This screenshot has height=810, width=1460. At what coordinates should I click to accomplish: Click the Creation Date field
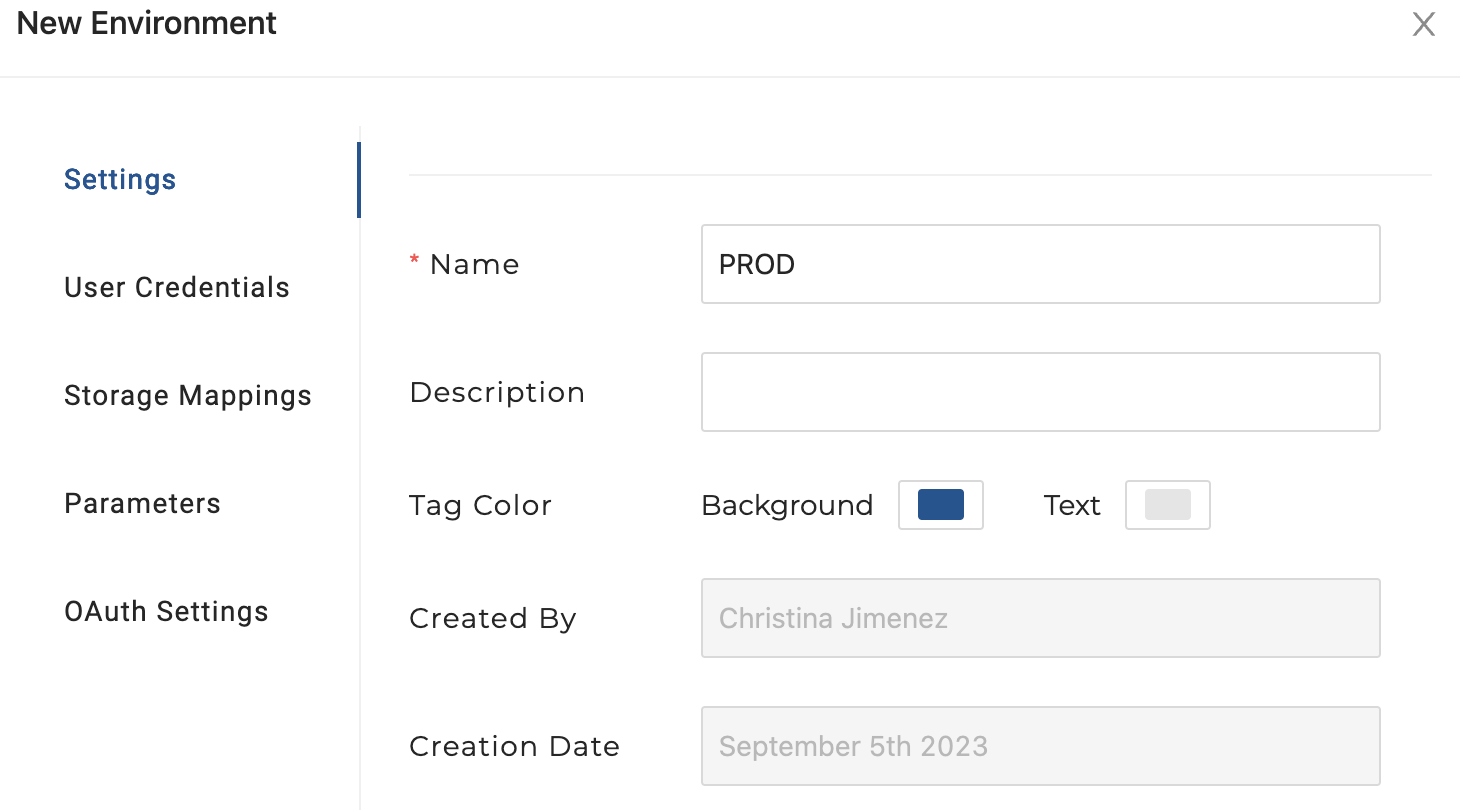tap(1040, 746)
